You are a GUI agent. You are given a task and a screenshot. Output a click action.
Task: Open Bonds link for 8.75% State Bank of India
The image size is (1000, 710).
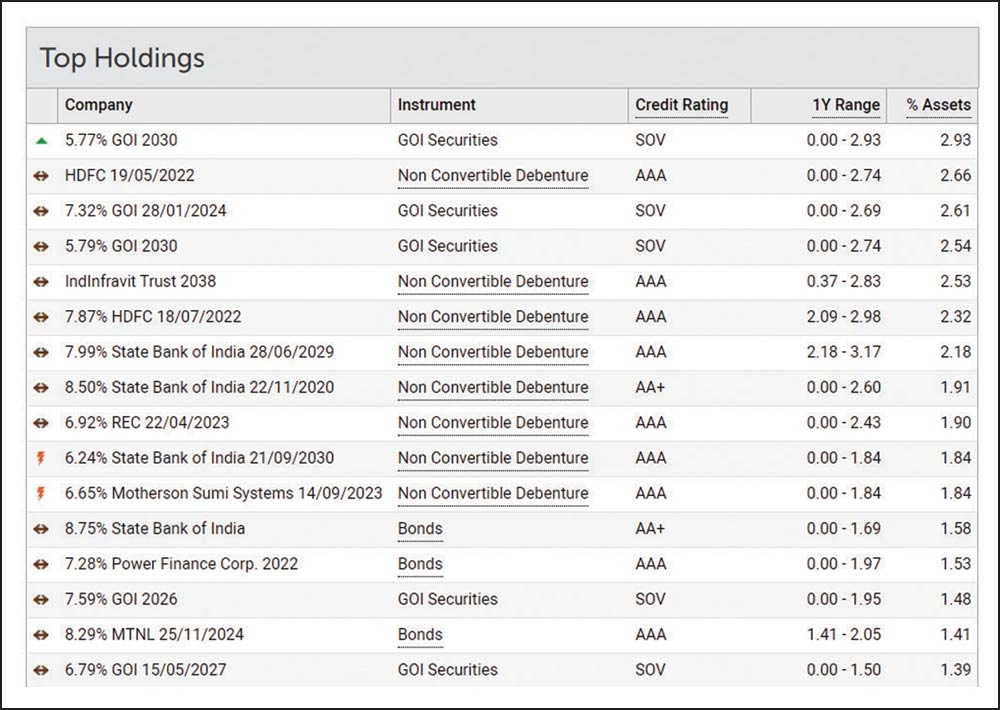pos(420,529)
